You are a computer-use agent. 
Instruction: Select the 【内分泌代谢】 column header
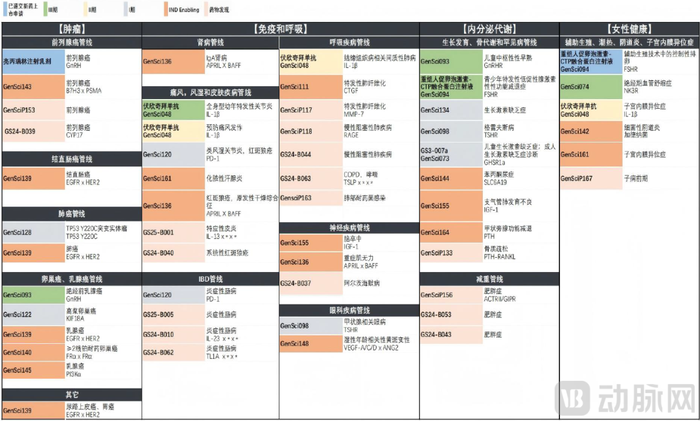click(x=489, y=29)
